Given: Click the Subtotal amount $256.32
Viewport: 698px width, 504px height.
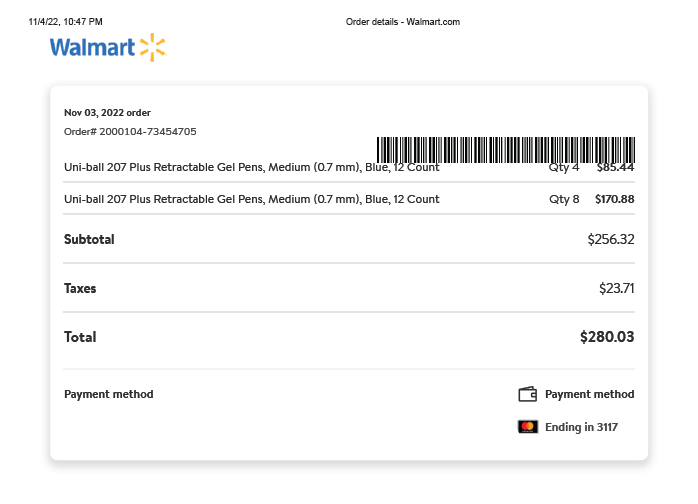Looking at the screenshot, I should tap(611, 239).
